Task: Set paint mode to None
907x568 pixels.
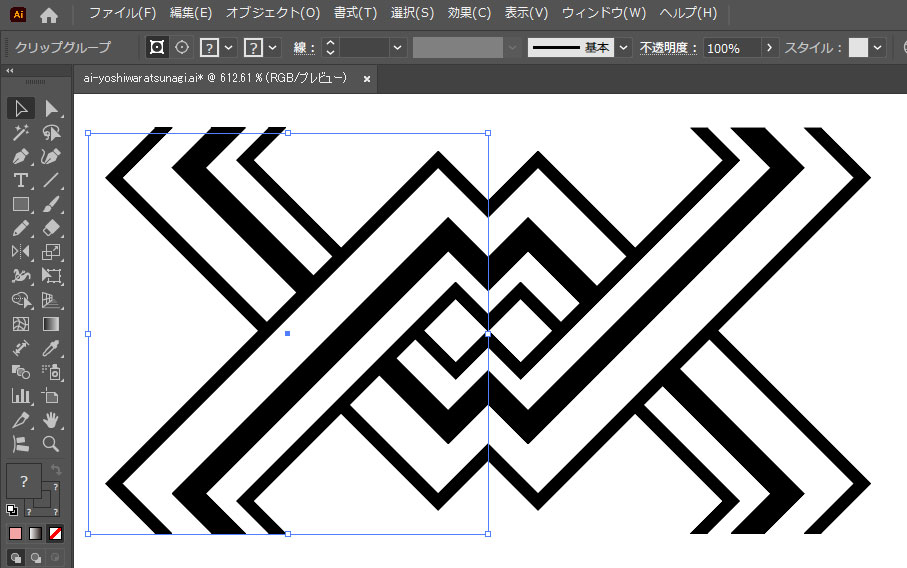Action: point(56,534)
